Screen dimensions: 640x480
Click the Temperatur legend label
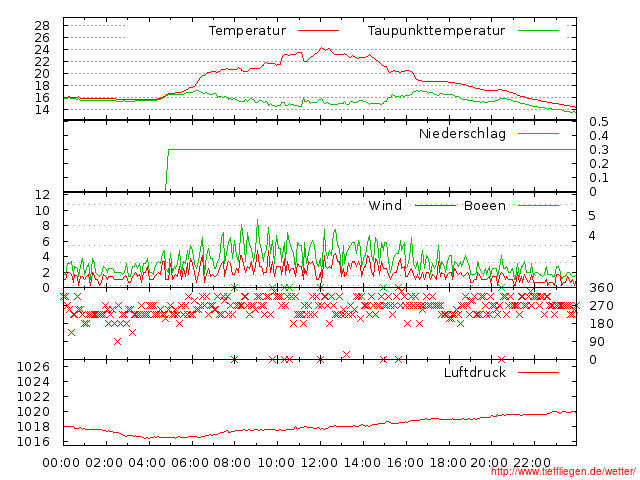click(x=247, y=31)
